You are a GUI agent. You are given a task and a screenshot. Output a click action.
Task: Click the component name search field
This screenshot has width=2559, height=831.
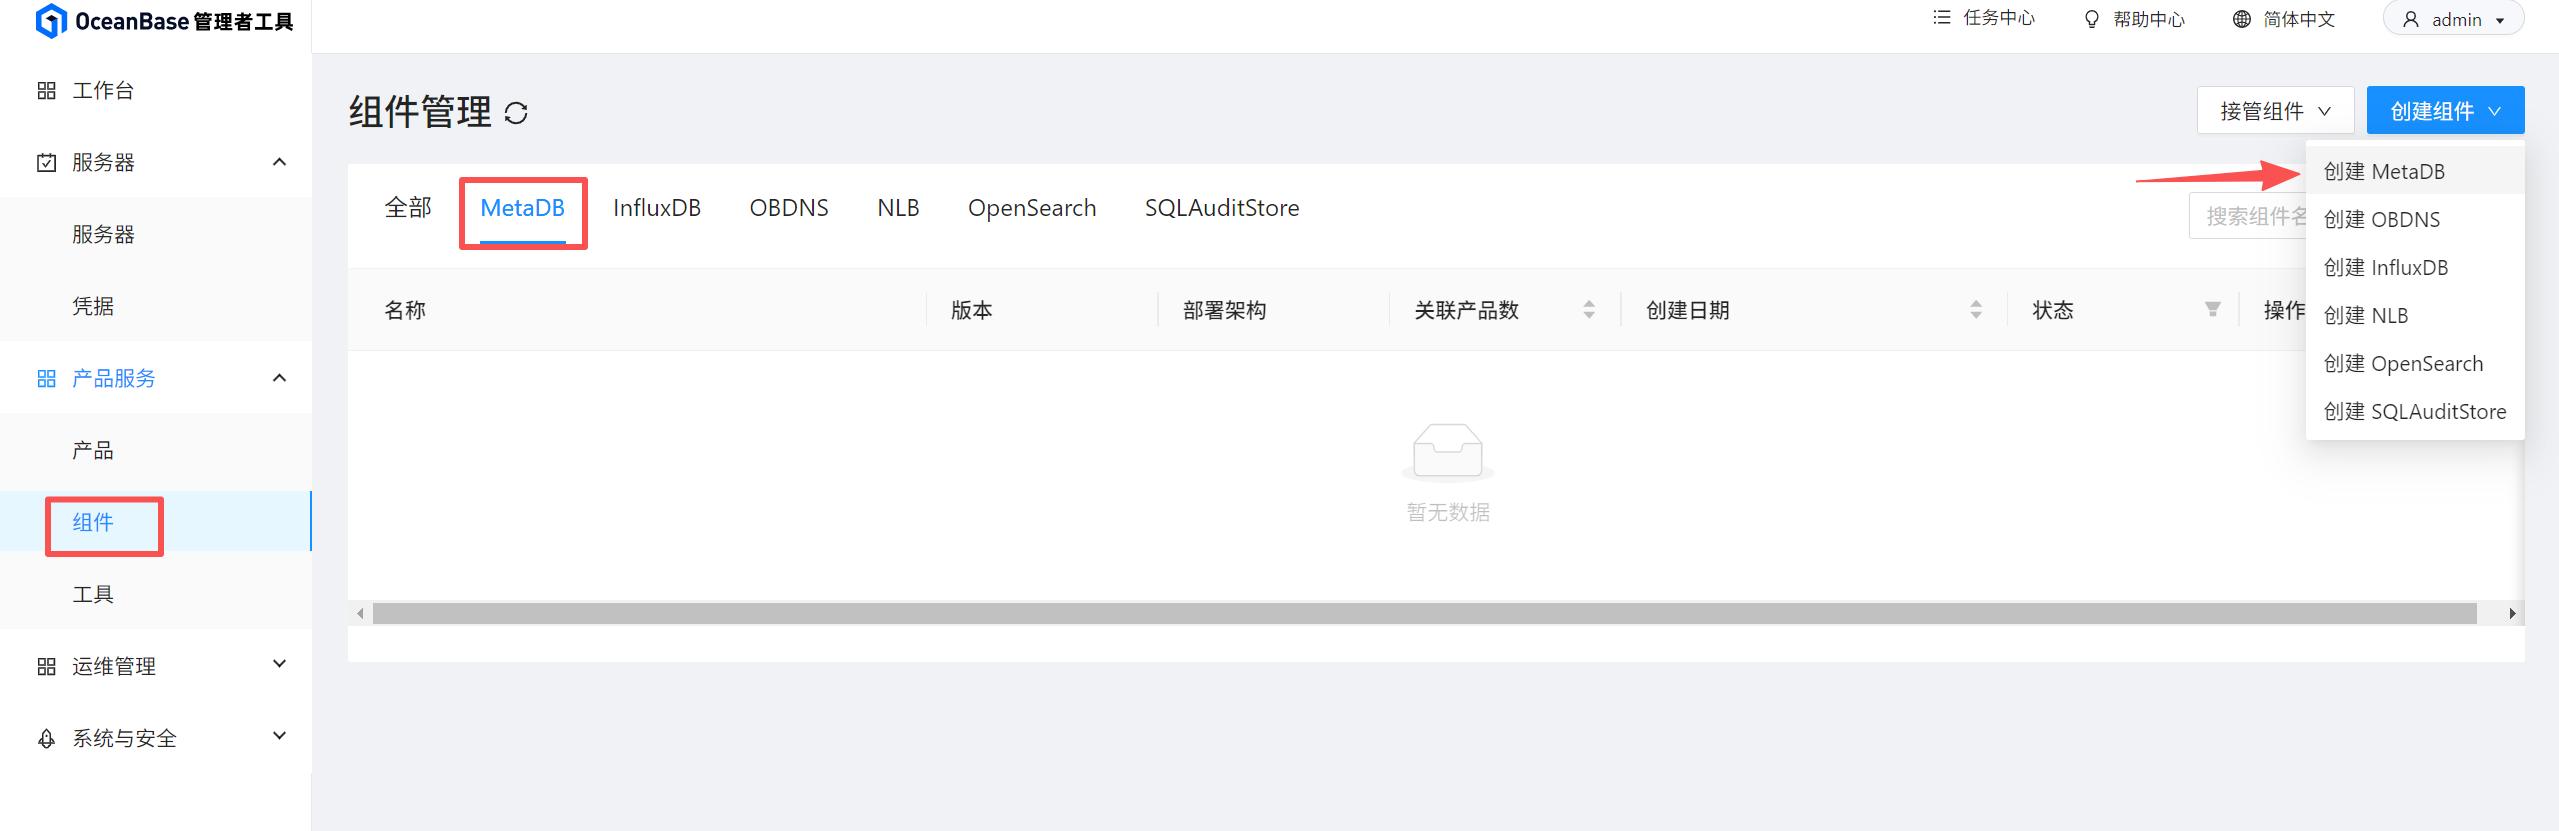point(2248,216)
